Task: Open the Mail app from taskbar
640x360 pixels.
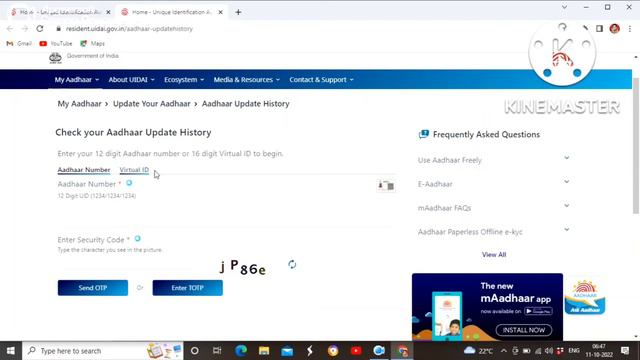Action: click(x=287, y=351)
